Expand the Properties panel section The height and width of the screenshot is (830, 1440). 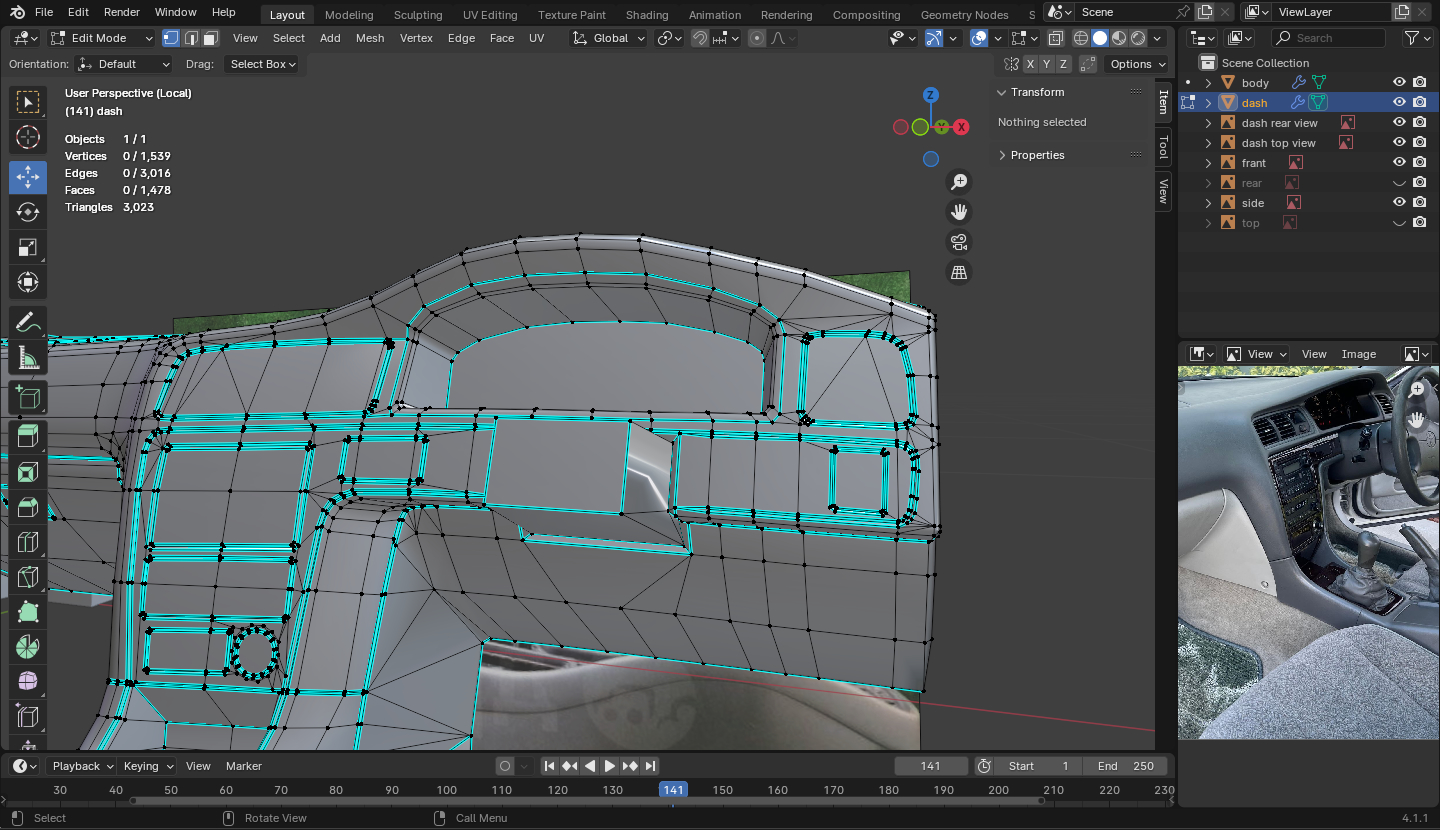pos(1037,155)
